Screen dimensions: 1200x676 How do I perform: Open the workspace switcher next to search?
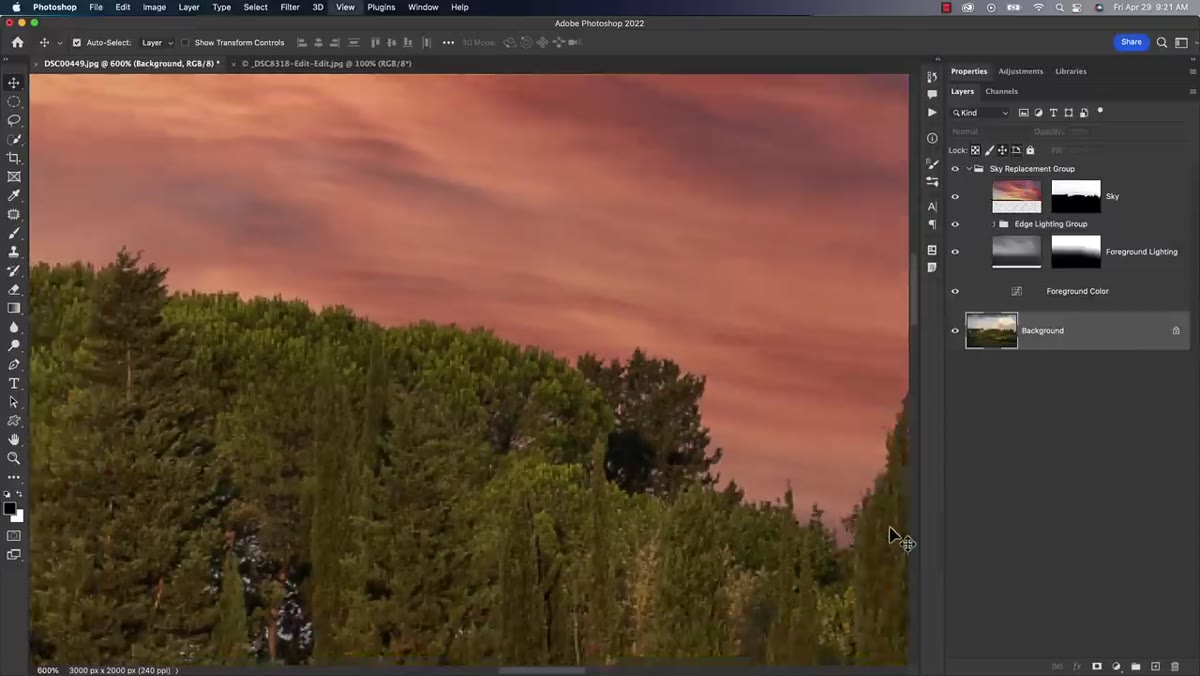pos(1183,43)
